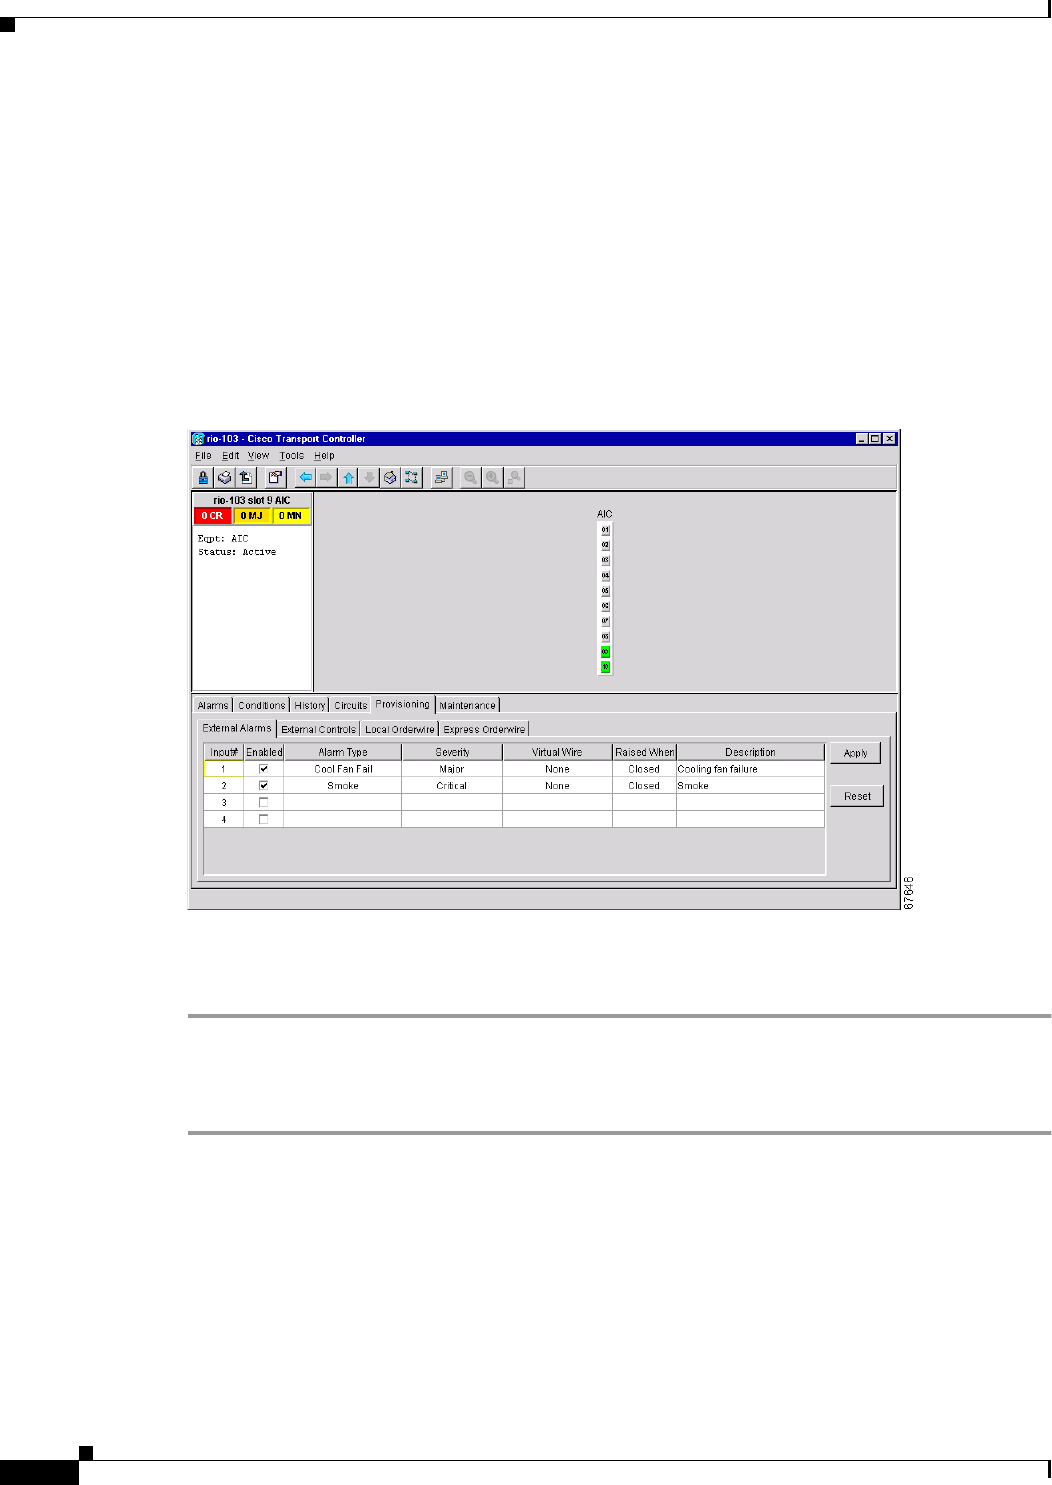Screen dimensions: 1052x1485
Task: Select green AIC port 09
Action: pos(605,652)
